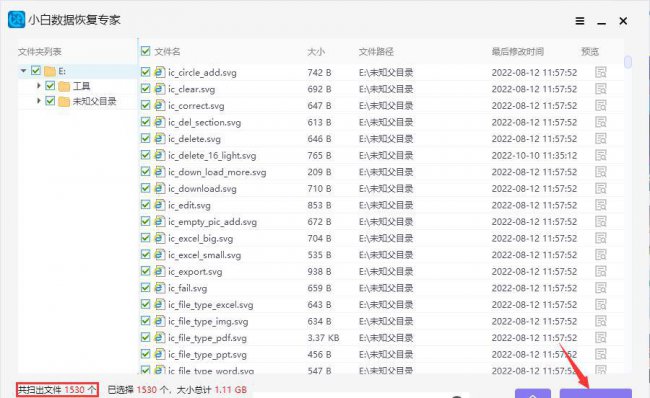
Task: Select ic_delete_16_light.svg file name
Action: coord(212,155)
